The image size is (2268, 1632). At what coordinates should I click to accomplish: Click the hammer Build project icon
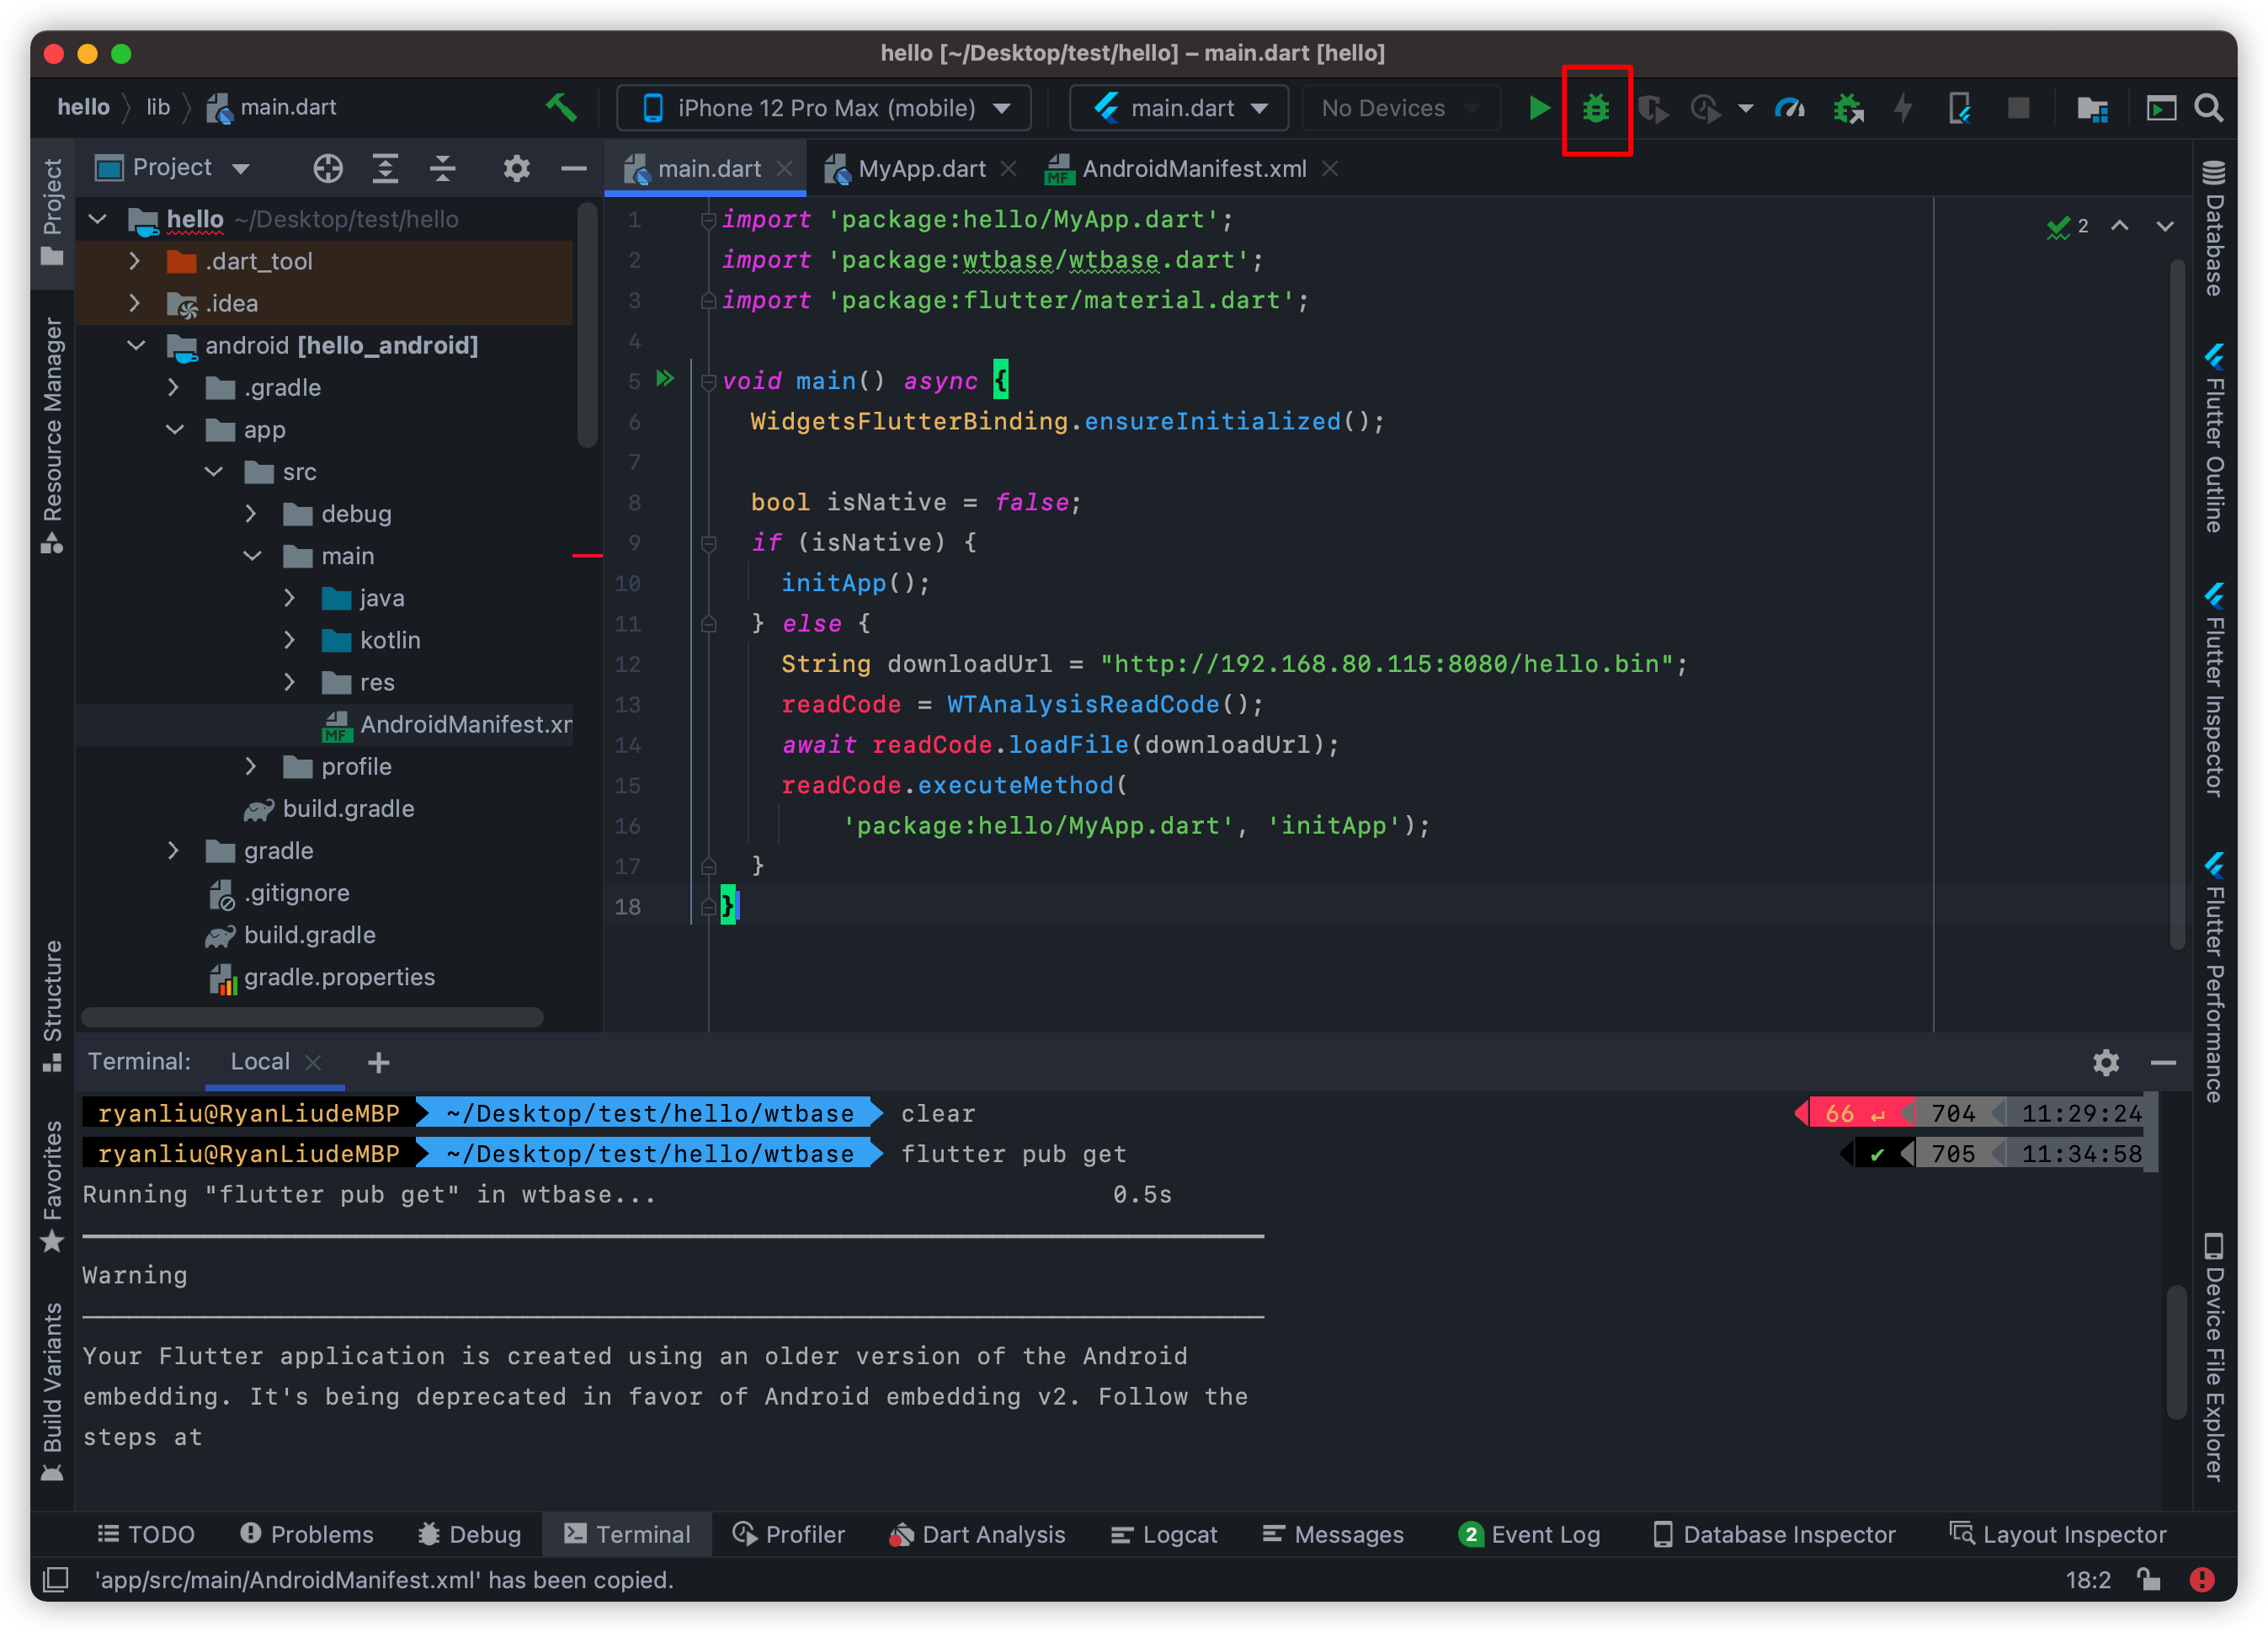[x=561, y=107]
